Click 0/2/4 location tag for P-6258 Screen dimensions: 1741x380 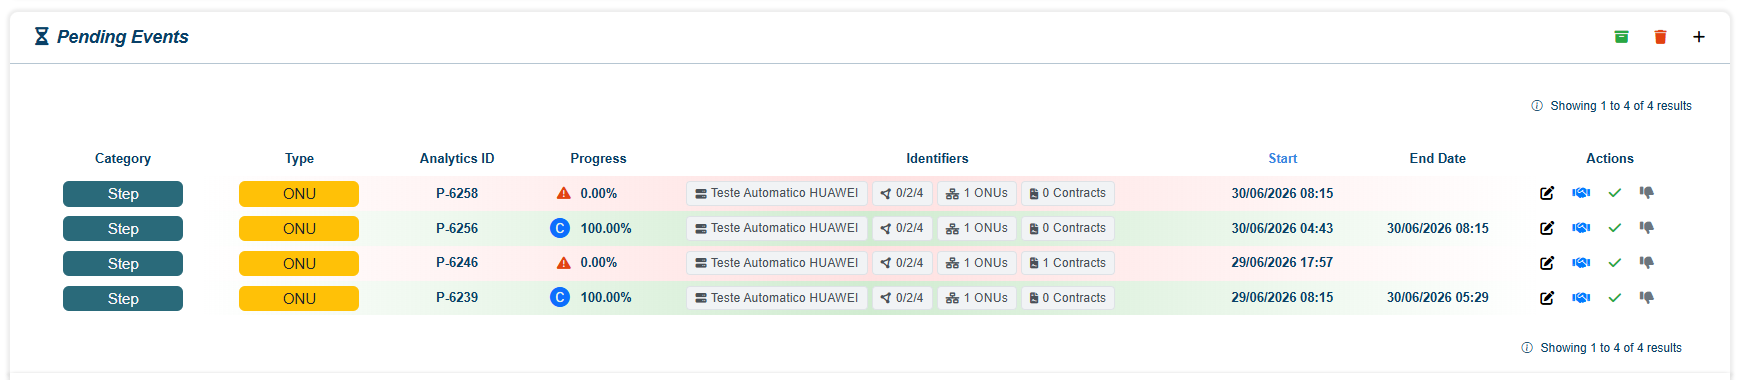(x=902, y=193)
